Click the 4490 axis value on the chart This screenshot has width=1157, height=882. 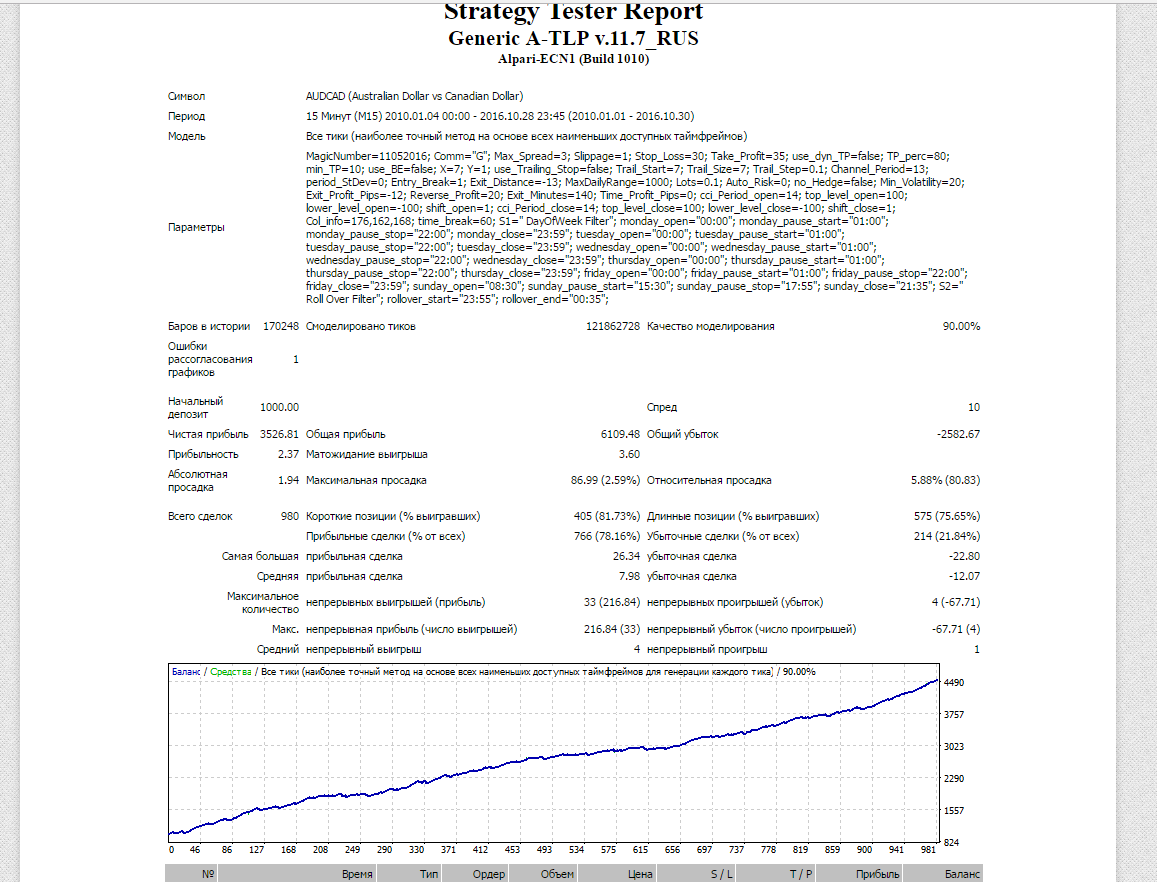coord(954,683)
